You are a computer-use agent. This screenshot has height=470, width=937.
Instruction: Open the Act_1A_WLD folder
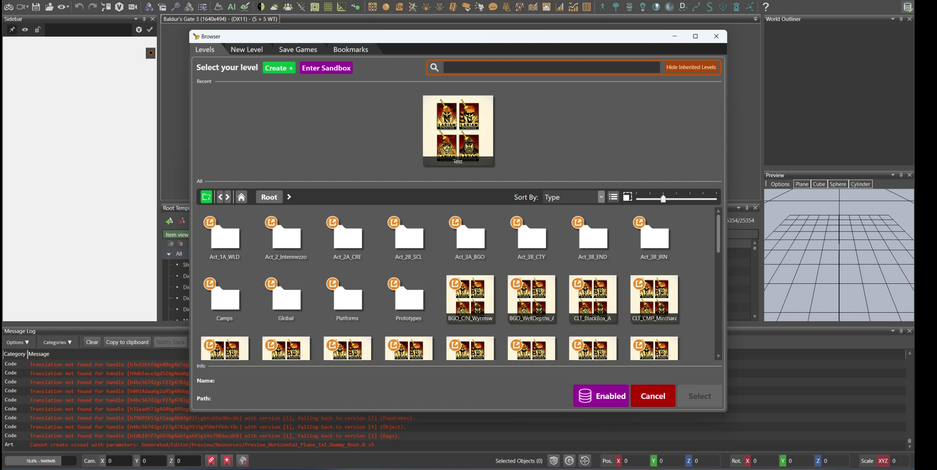pyautogui.click(x=225, y=237)
